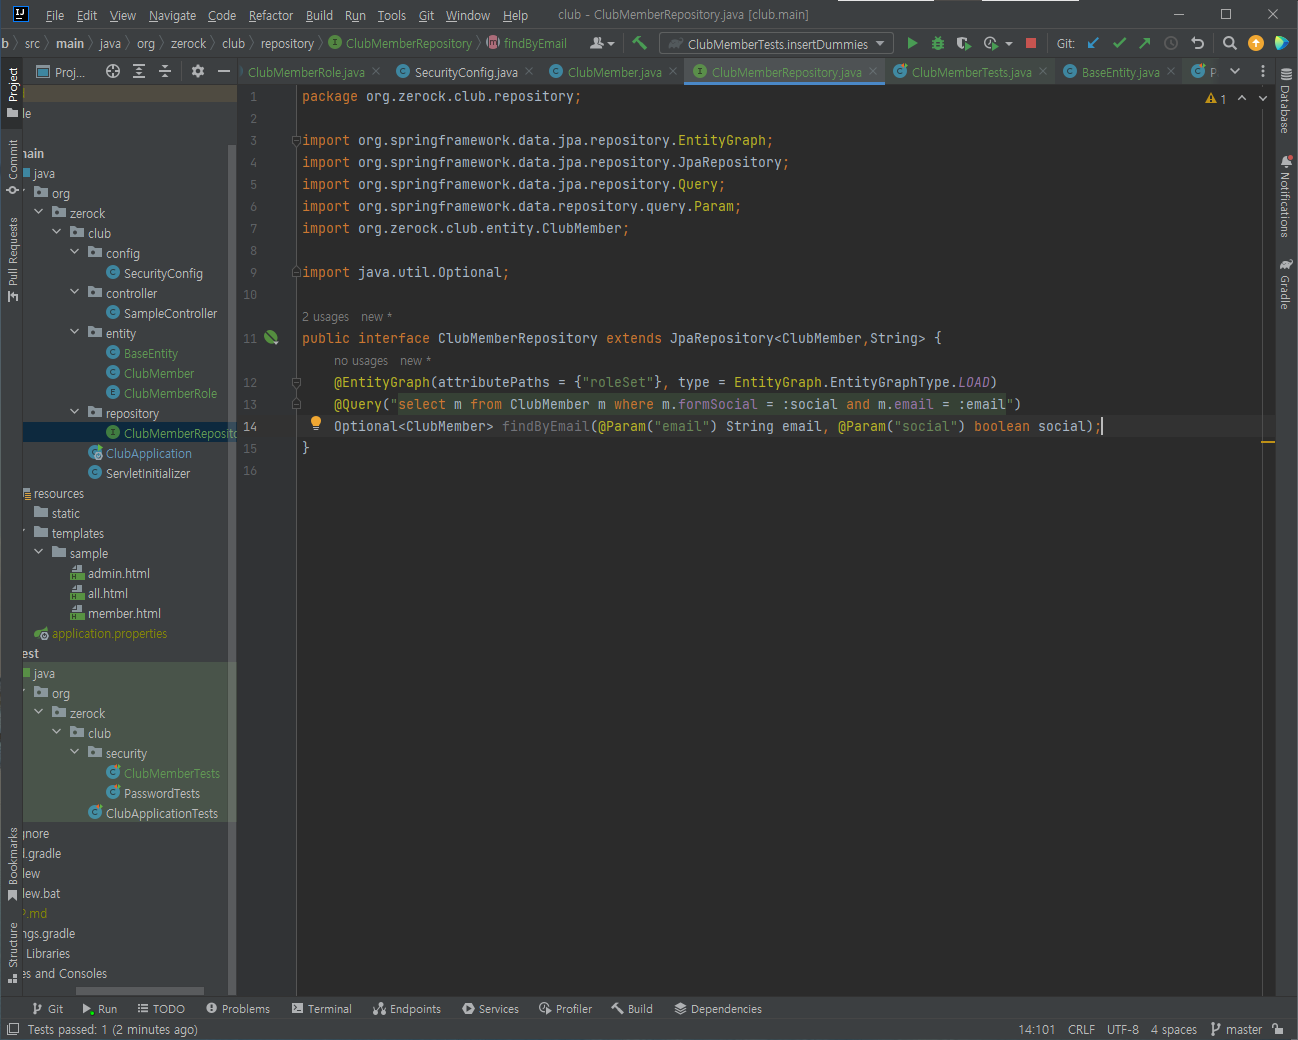Toggle the Commit tool window
Screen dimensions: 1298x1040
tap(13, 166)
